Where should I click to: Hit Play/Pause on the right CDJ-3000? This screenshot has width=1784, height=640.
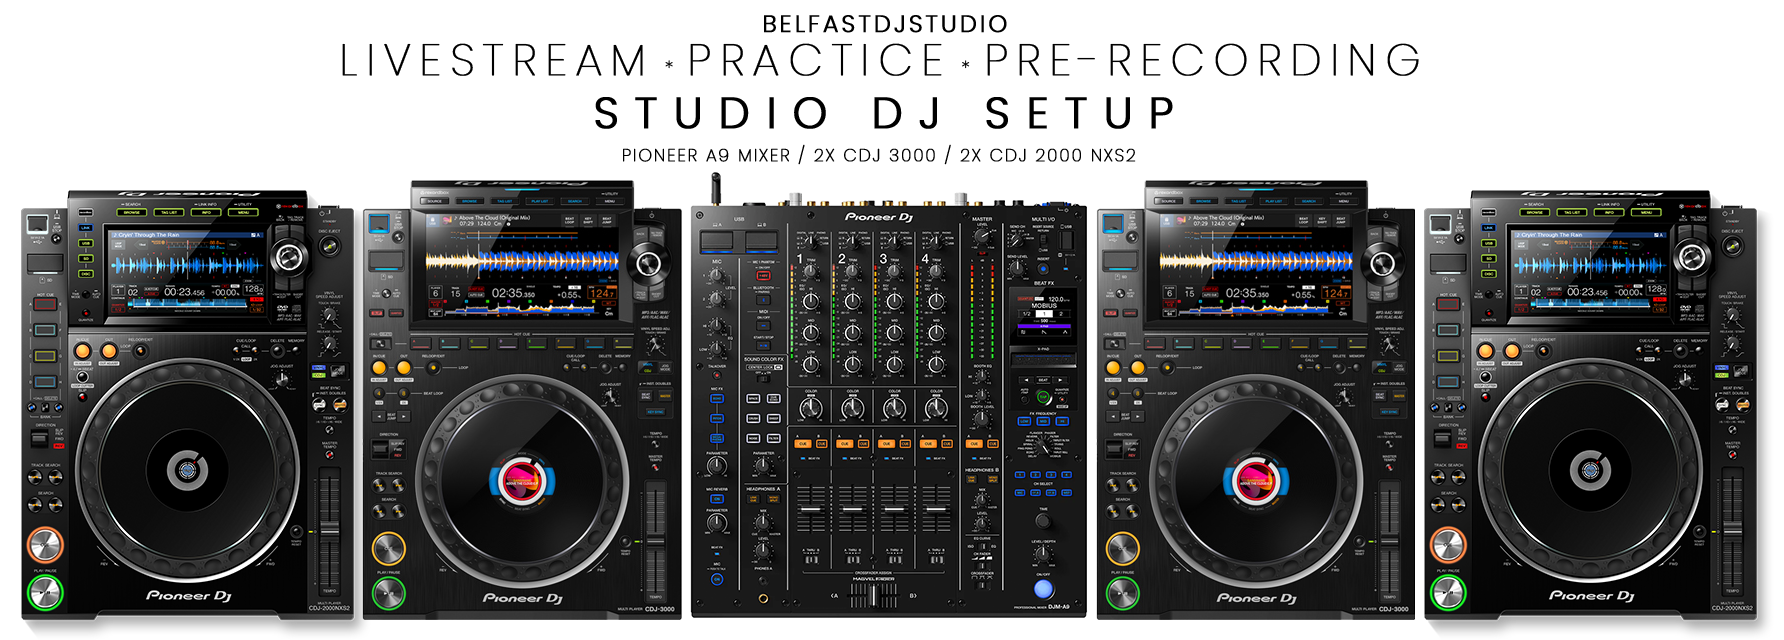point(1121,592)
